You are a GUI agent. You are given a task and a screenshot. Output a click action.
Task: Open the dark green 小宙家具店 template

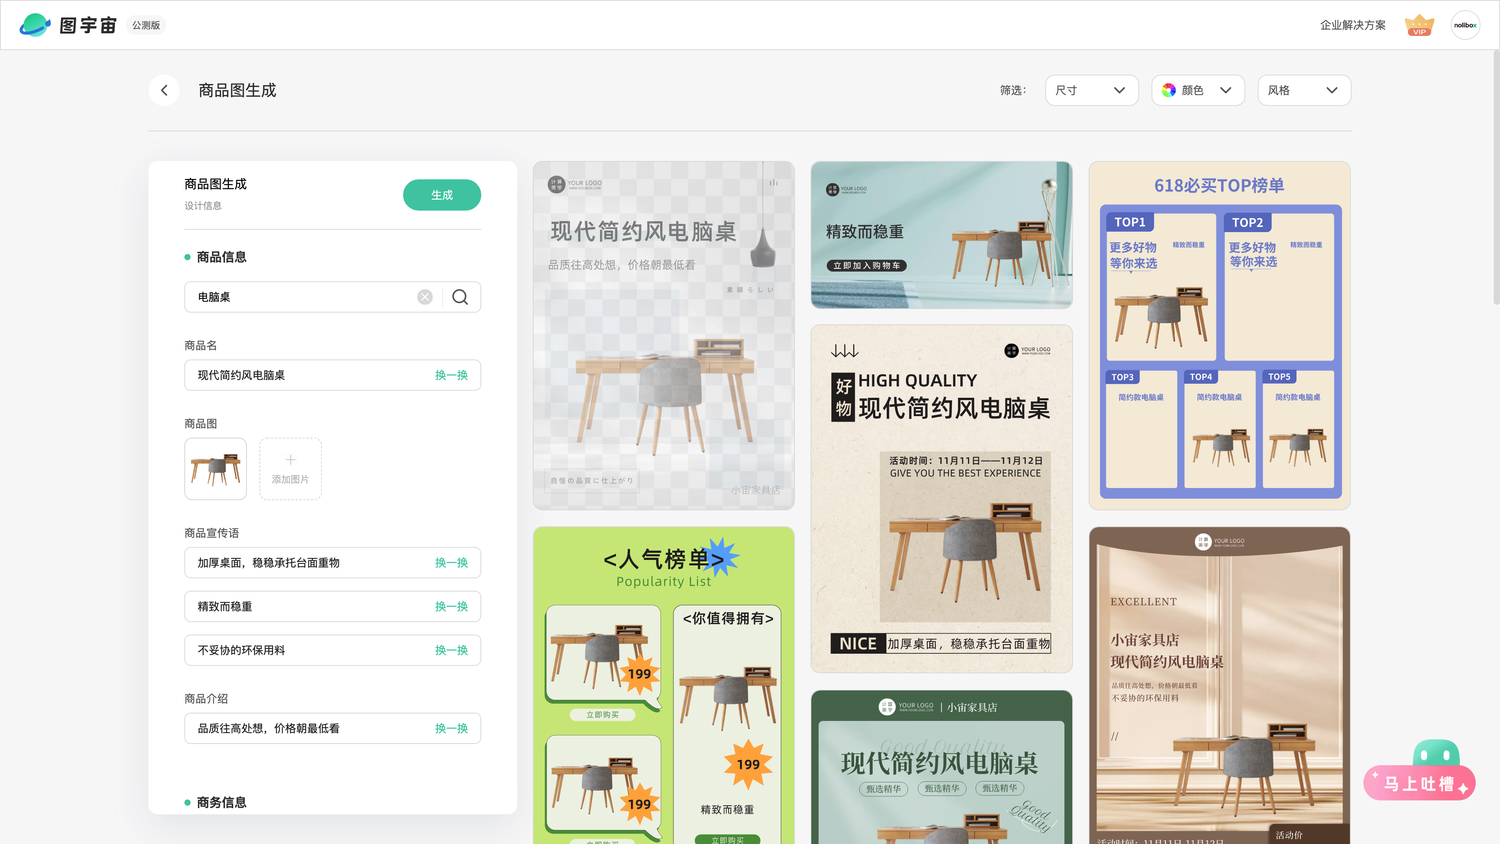pyautogui.click(x=942, y=767)
